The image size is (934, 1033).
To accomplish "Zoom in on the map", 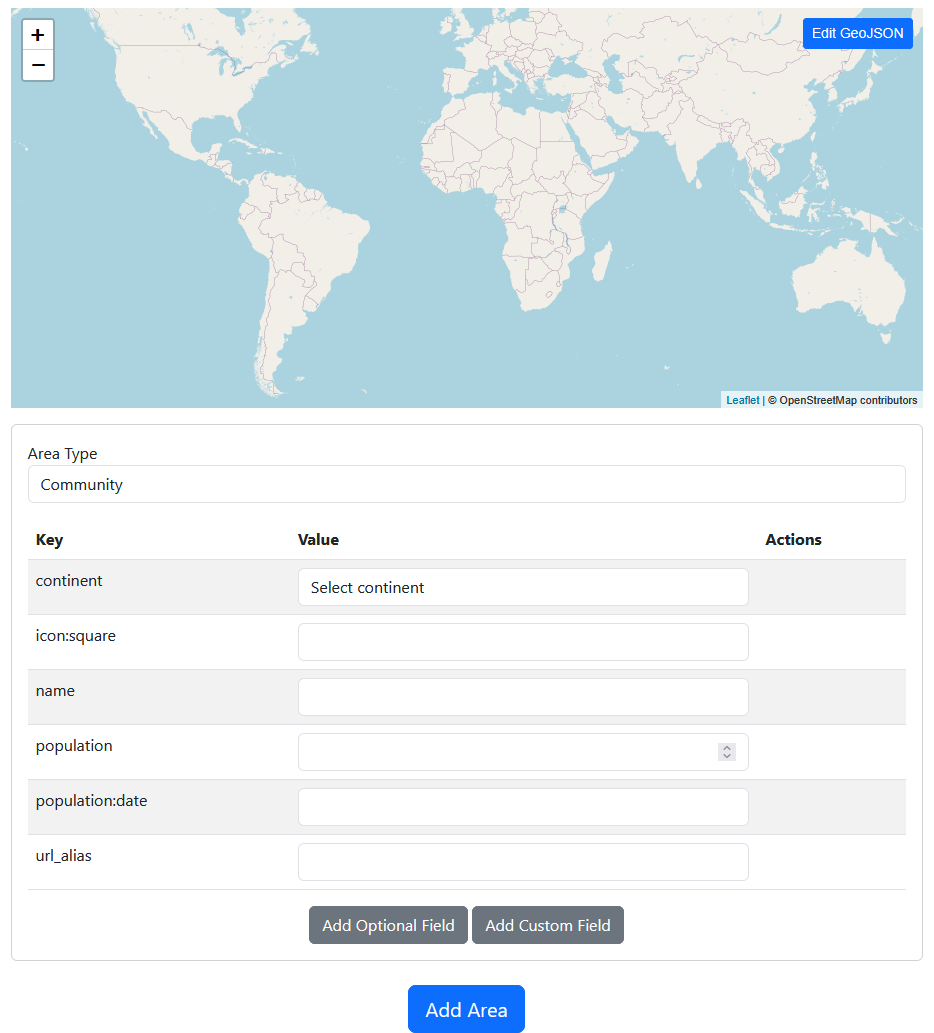I will 38,35.
